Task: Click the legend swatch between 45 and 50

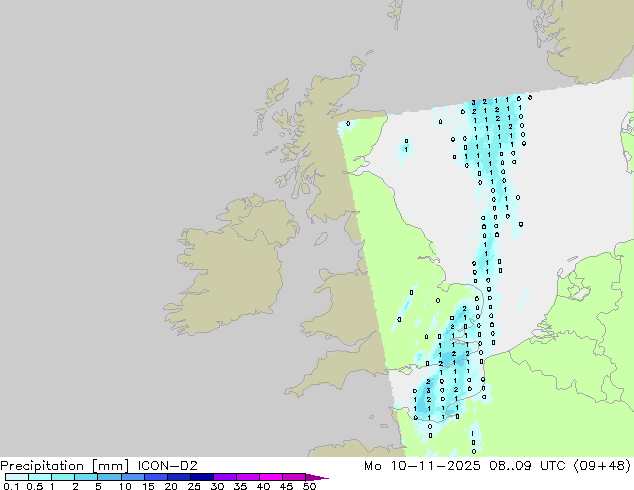Action: pyautogui.click(x=294, y=477)
